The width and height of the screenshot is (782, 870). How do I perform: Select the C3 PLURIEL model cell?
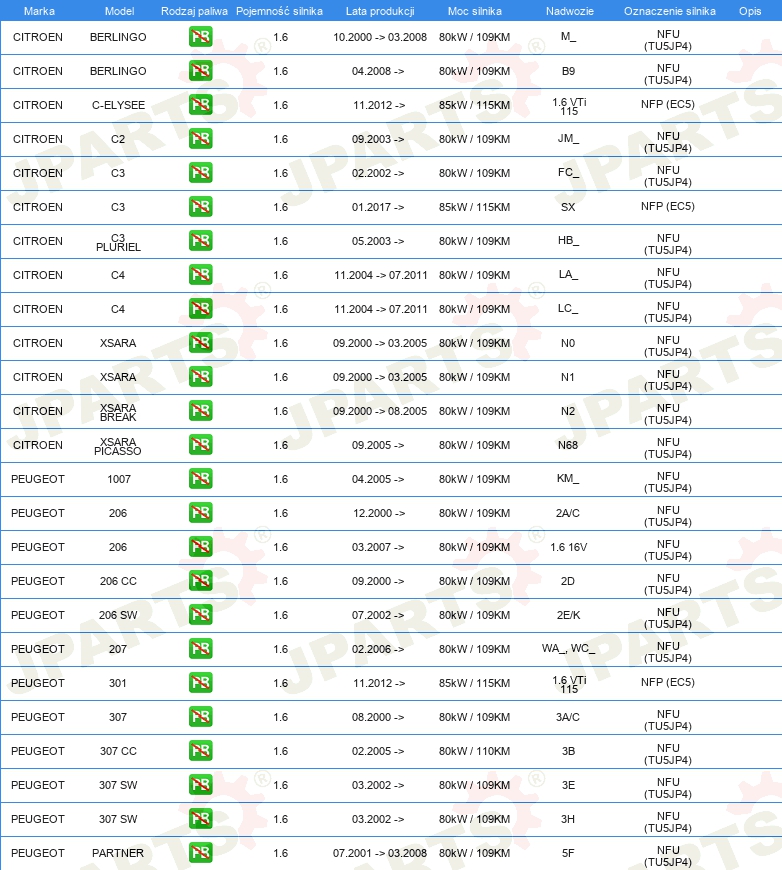pos(118,242)
